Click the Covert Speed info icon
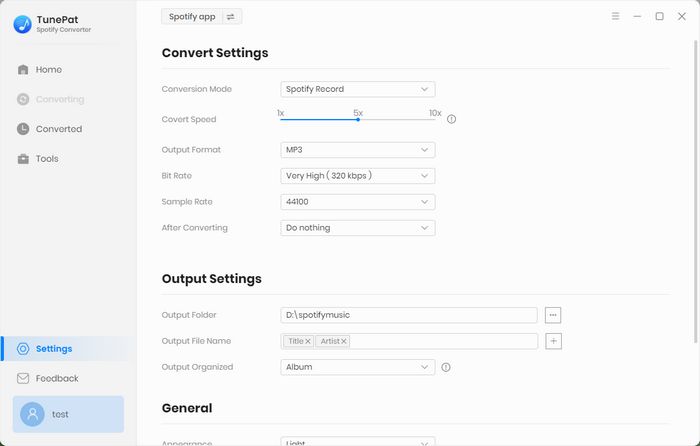Screen dimensions: 700x446 [x=451, y=119]
